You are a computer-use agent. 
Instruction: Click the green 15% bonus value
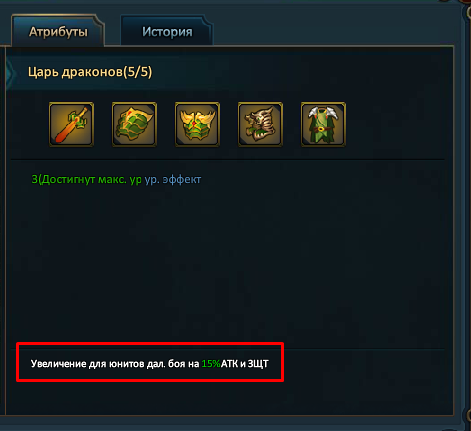[x=211, y=364]
